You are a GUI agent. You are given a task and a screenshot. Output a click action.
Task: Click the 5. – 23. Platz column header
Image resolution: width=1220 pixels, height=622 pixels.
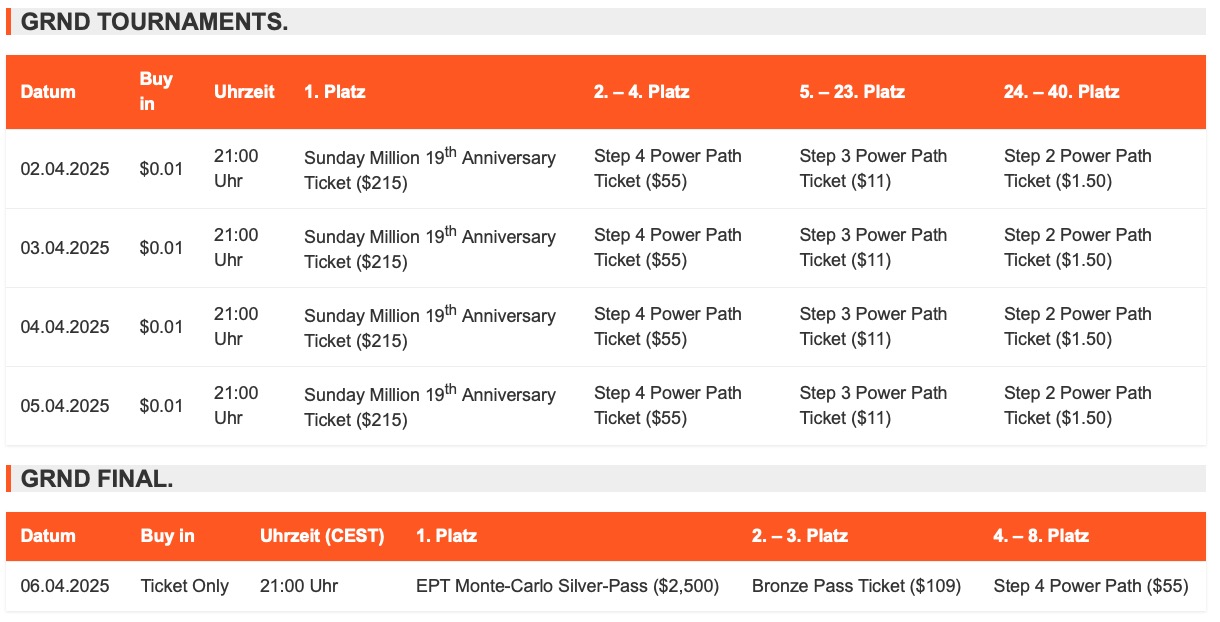click(x=852, y=92)
